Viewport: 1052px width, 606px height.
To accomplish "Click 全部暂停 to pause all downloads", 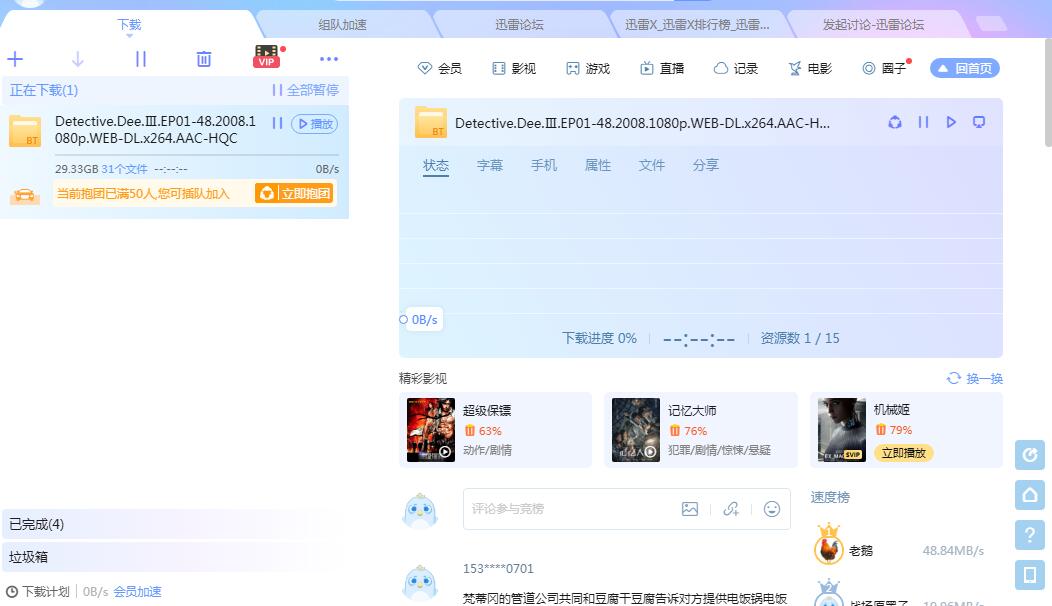I will (308, 90).
